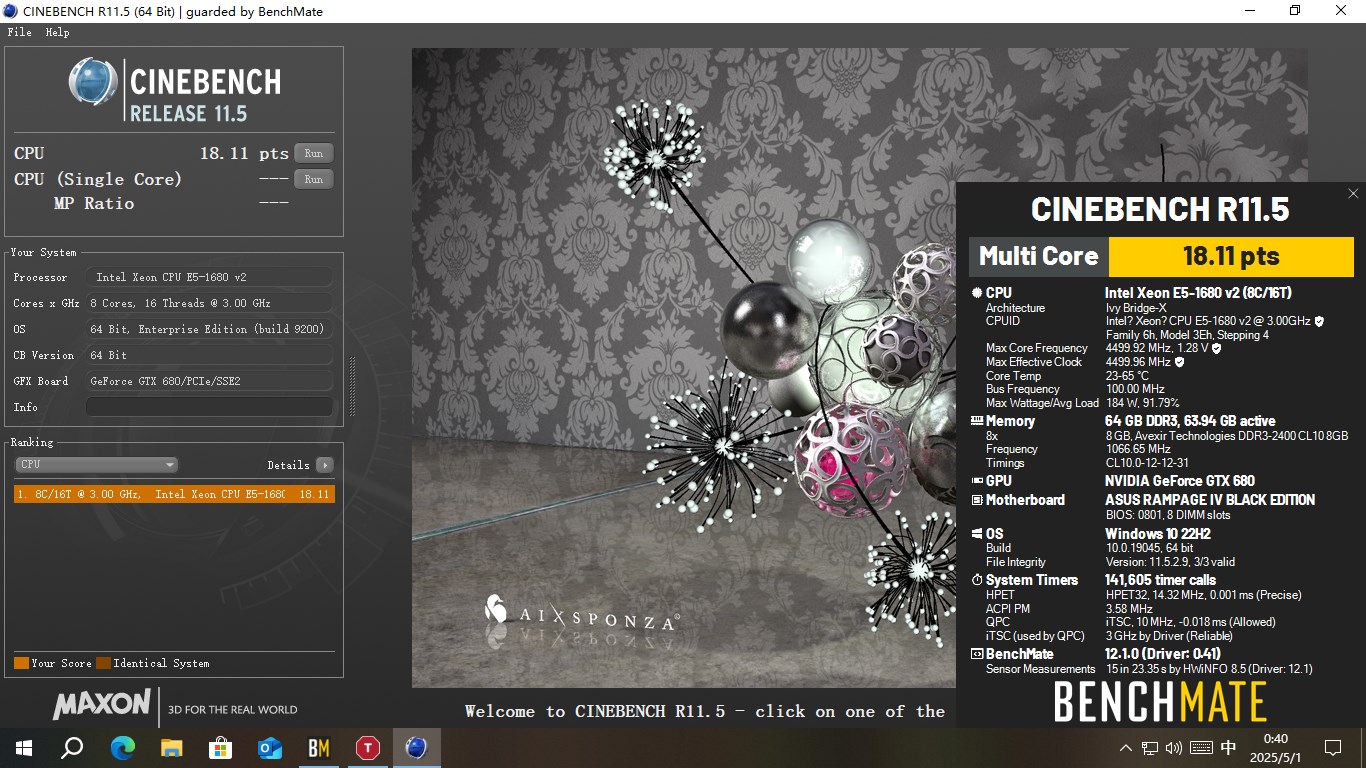Click the Your Score orange legend swatch
Image resolution: width=1366 pixels, height=768 pixels.
tap(21, 663)
